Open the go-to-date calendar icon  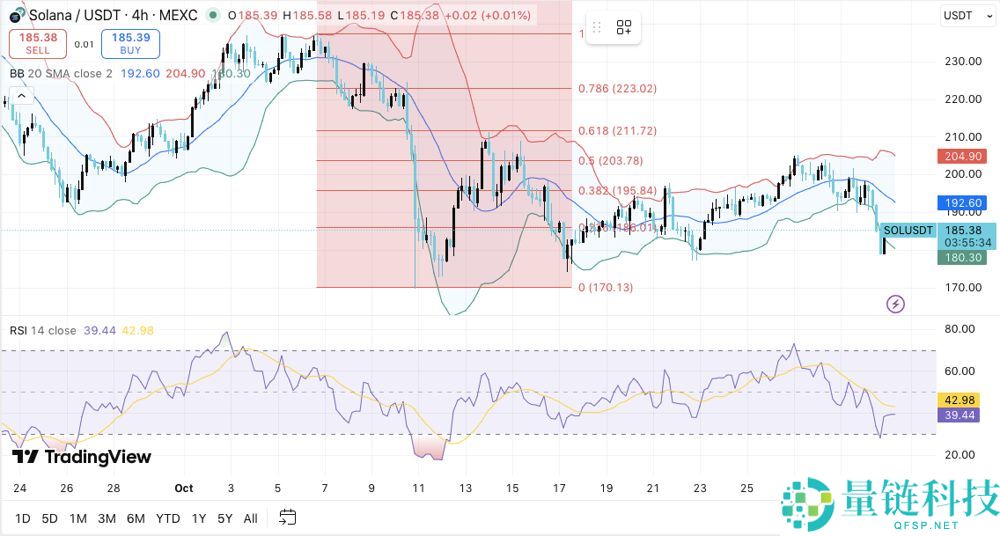tap(288, 517)
